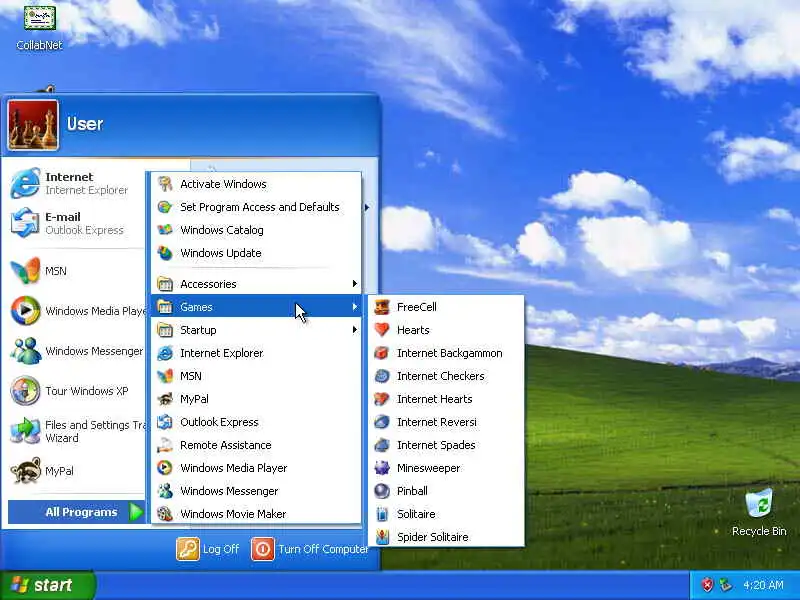The width and height of the screenshot is (800, 600).
Task: Click Activate Windows in programs list
Action: tap(256, 184)
